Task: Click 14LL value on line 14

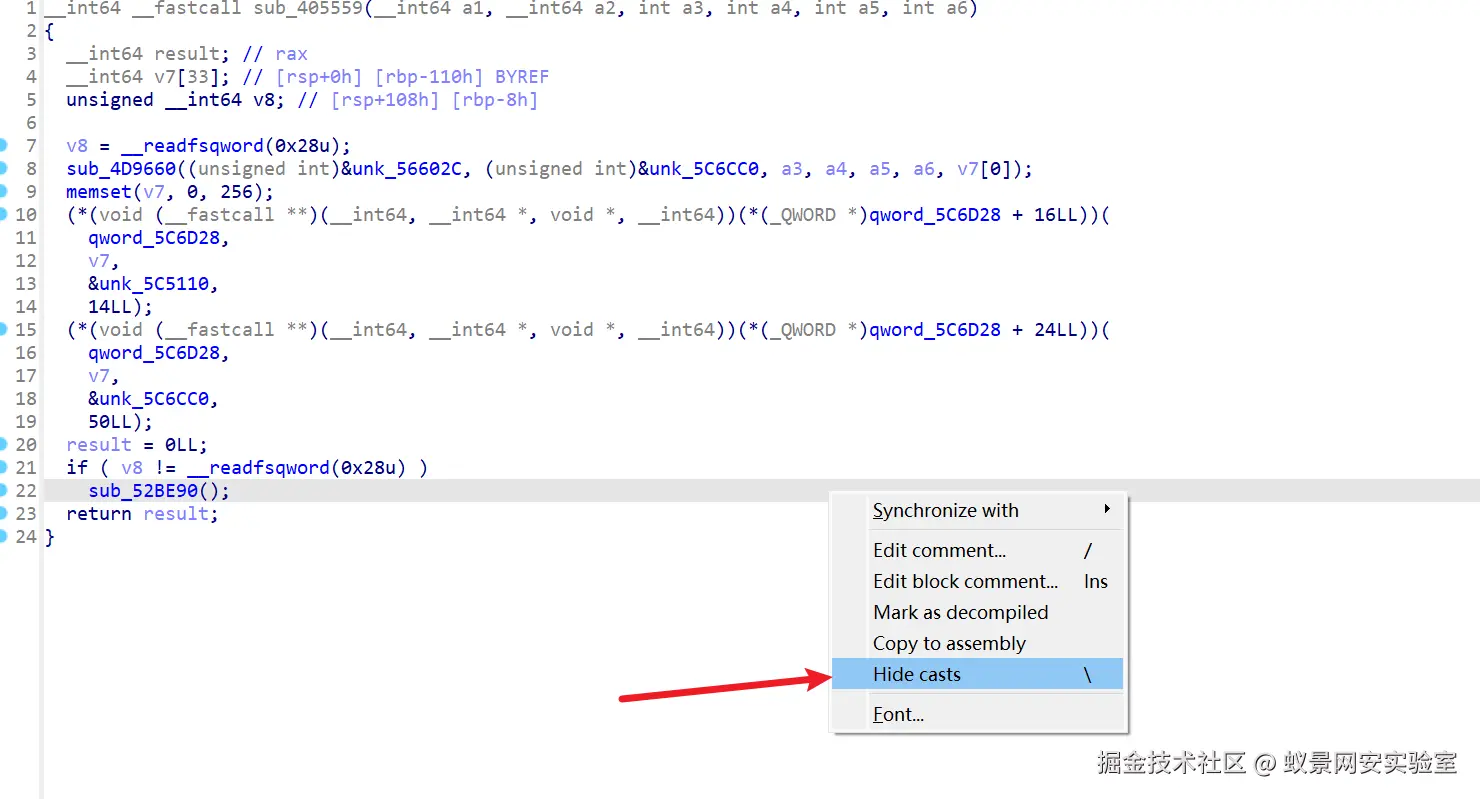Action: tap(110, 307)
